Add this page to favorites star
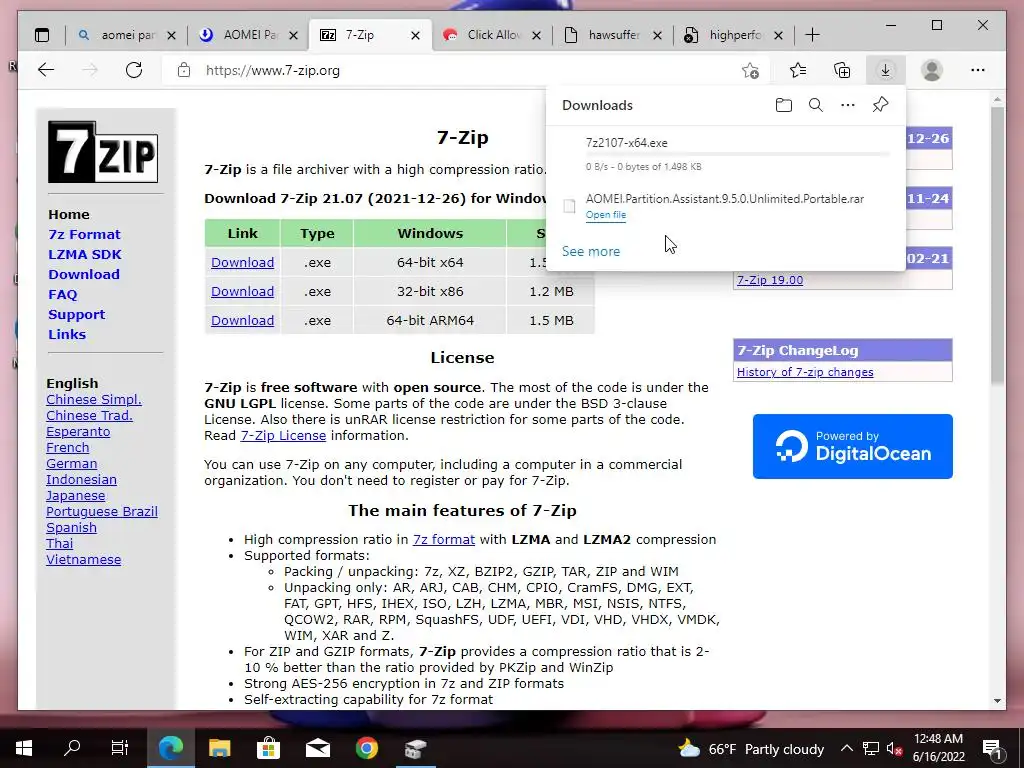The width and height of the screenshot is (1024, 768). 750,70
